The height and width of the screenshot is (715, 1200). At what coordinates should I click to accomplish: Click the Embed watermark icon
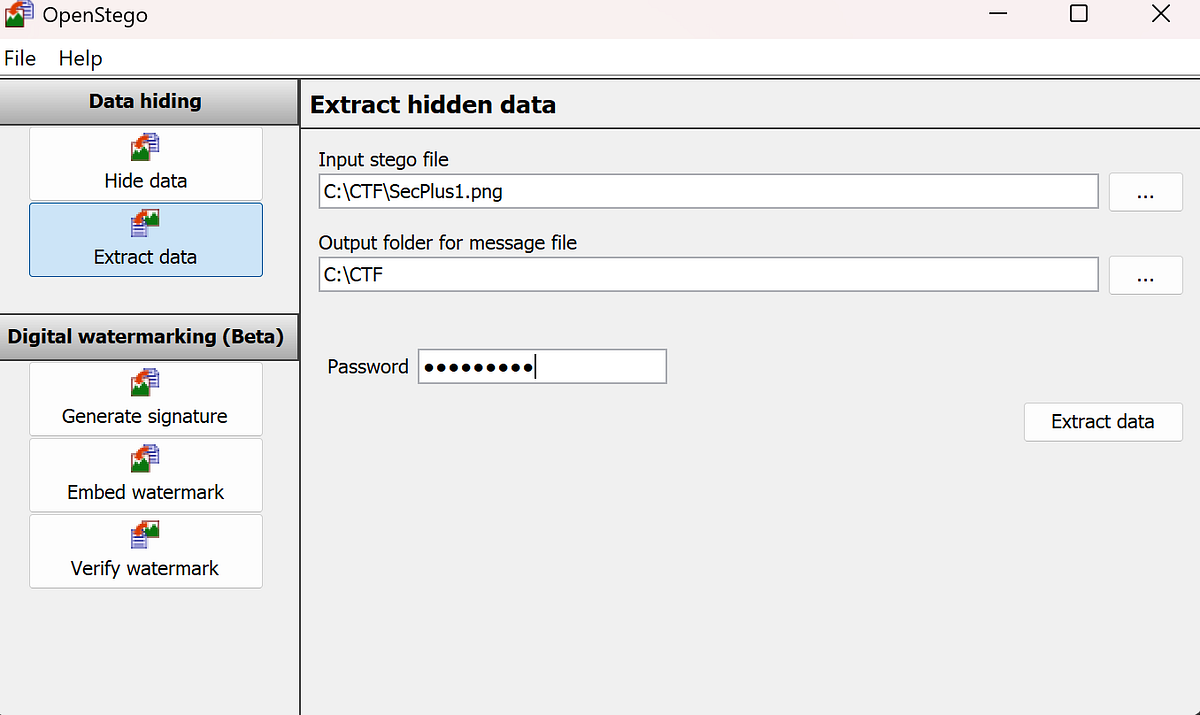[146, 459]
